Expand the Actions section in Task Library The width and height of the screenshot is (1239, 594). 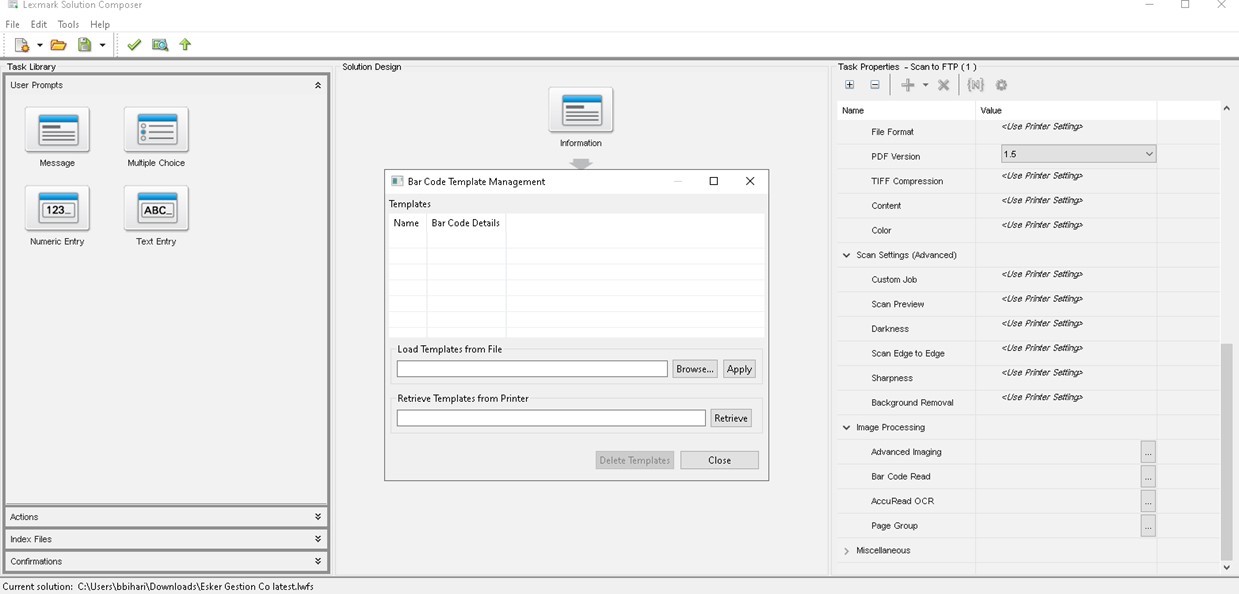pyautogui.click(x=318, y=517)
